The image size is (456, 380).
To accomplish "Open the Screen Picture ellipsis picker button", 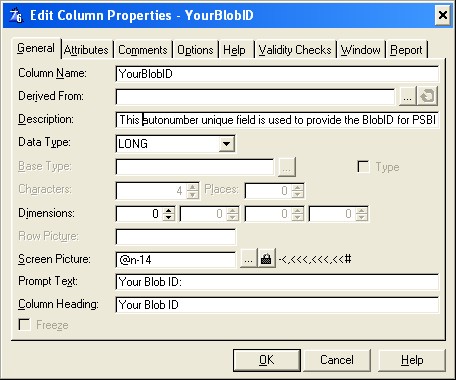I will pyautogui.click(x=249, y=259).
